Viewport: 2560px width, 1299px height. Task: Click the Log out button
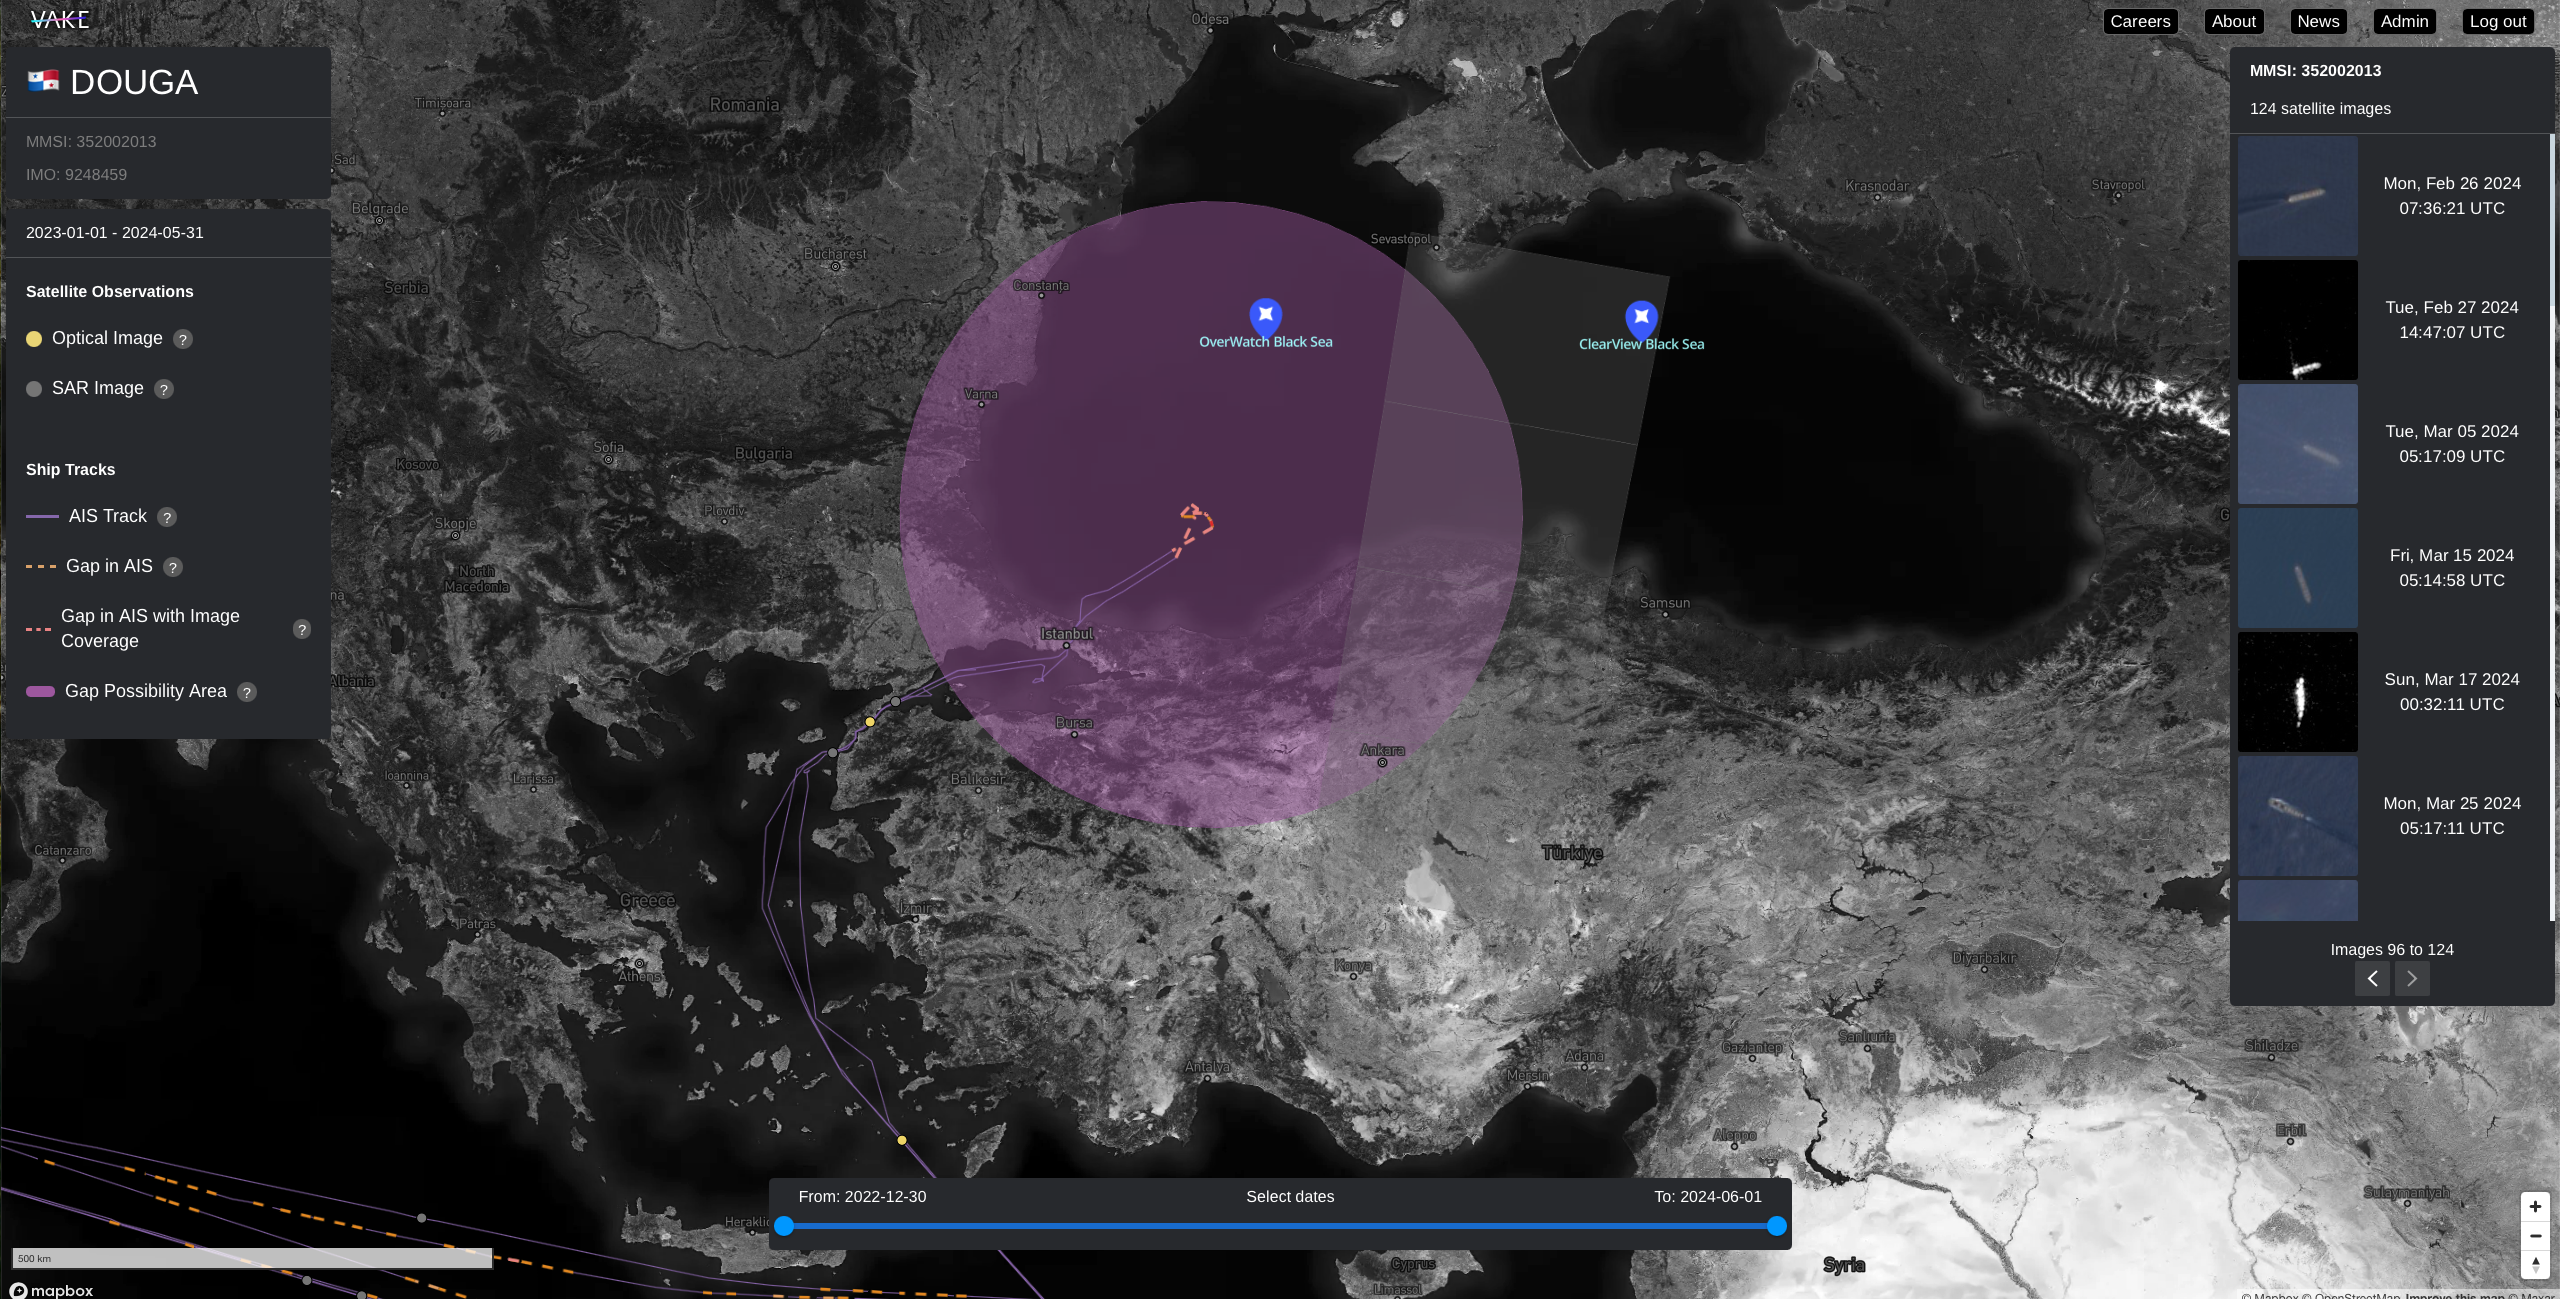pyautogui.click(x=2497, y=21)
